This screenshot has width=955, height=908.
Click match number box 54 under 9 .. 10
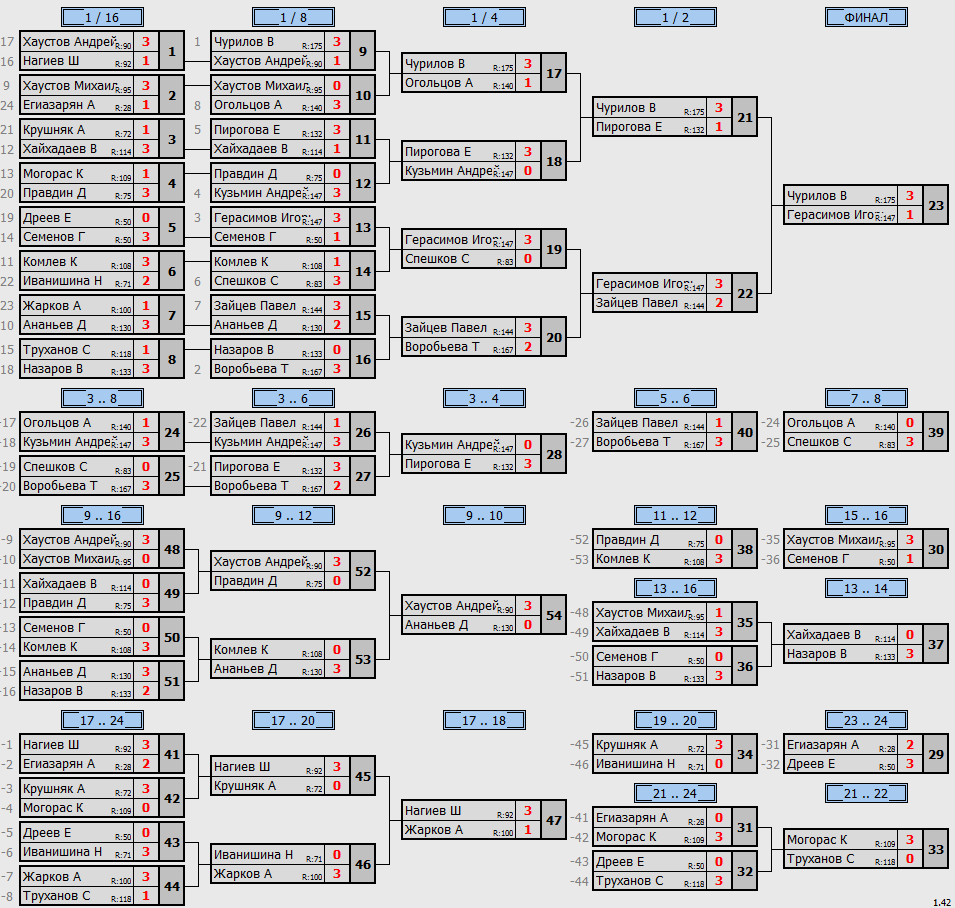coord(554,615)
